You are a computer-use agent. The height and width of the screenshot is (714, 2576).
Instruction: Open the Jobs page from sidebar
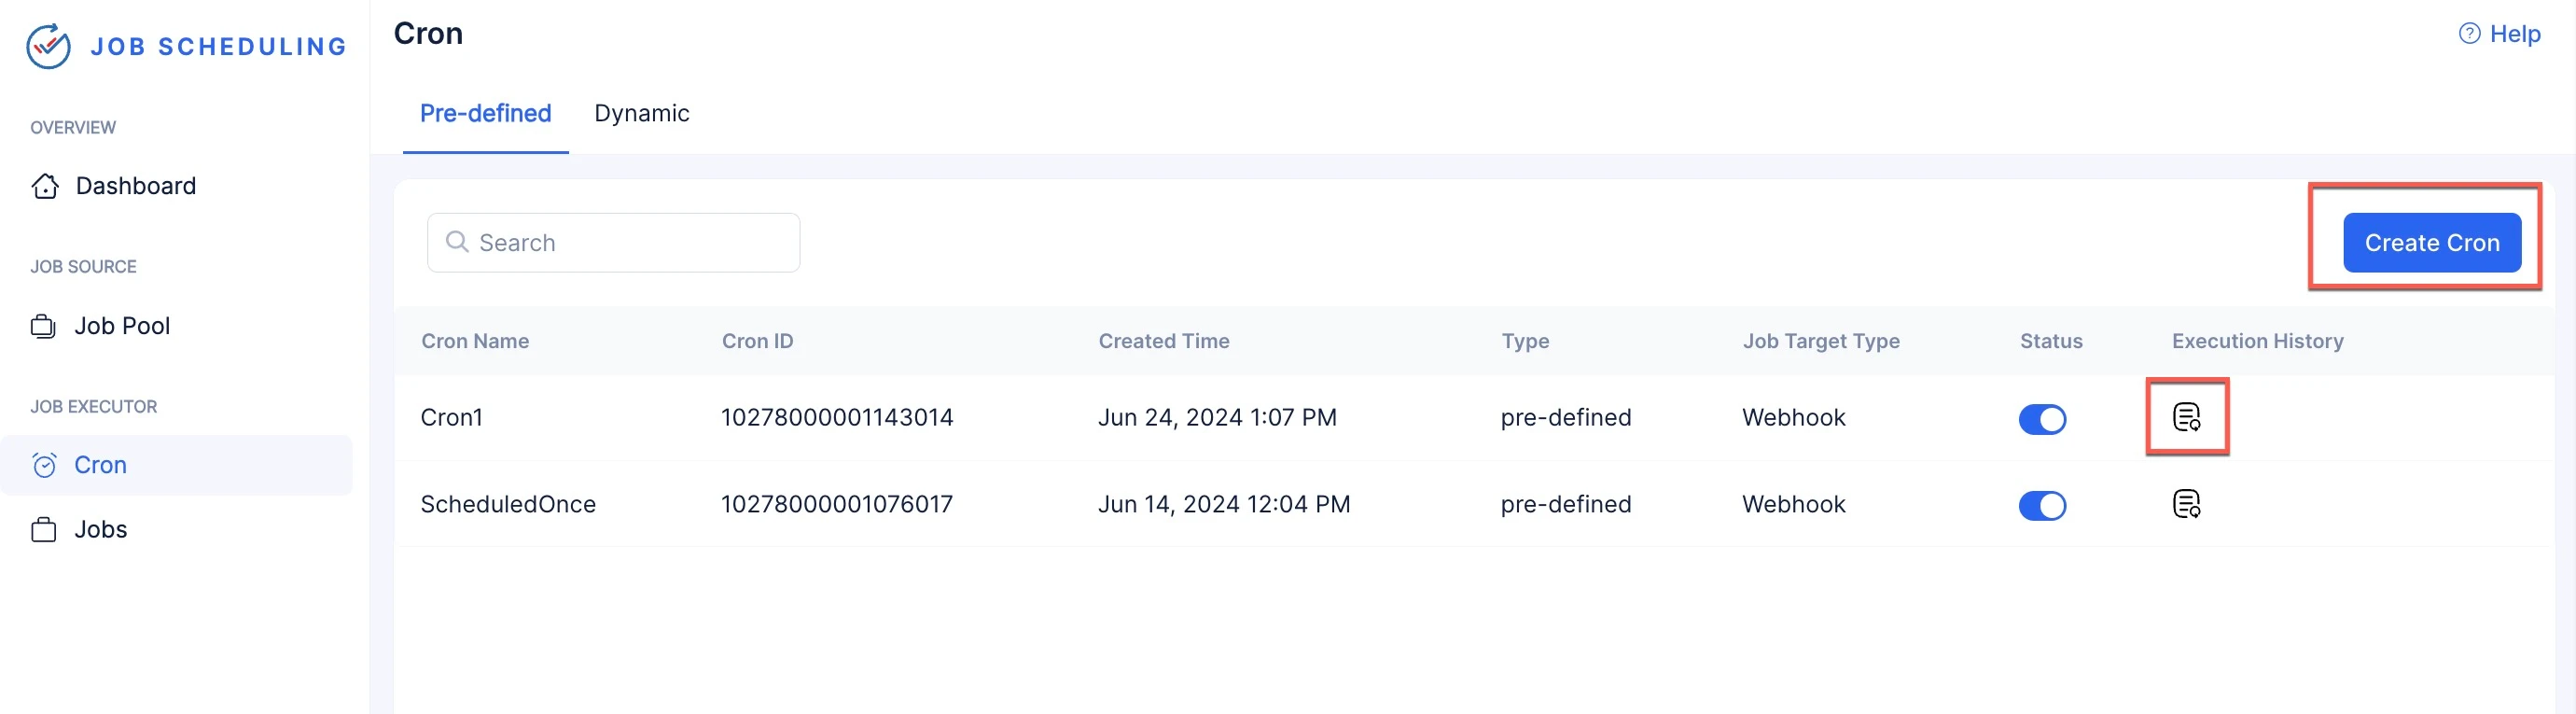coord(101,529)
